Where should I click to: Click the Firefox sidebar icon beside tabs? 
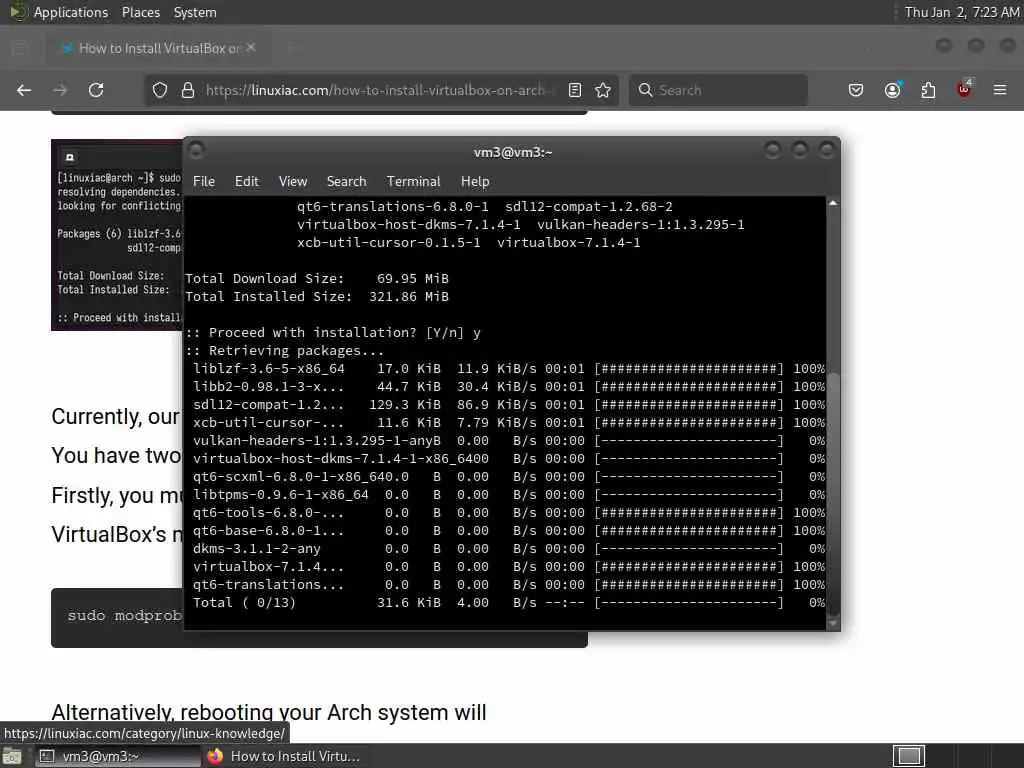click(x=20, y=48)
